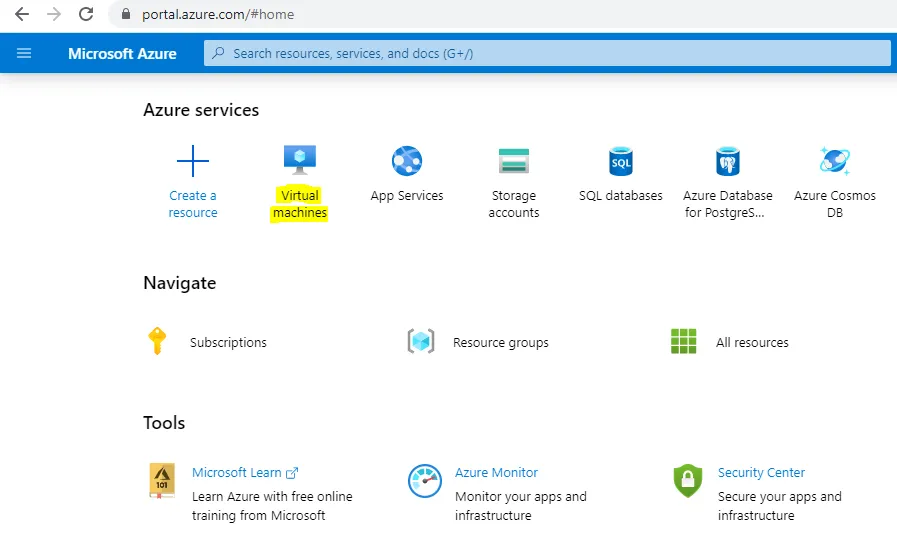The image size is (897, 554).
Task: Click the padlock site security icon
Action: pos(126,14)
